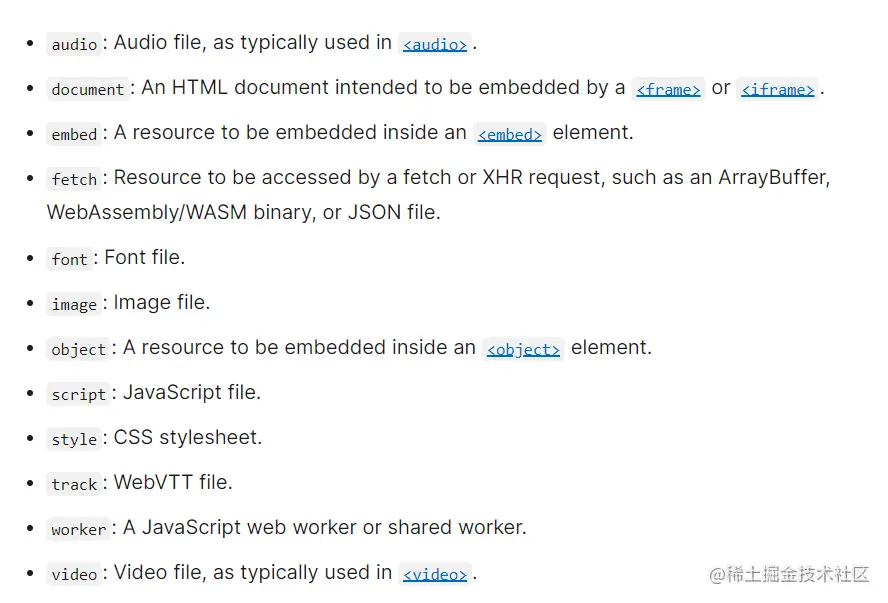The image size is (888, 603).
Task: Click the 'embed' code label
Action: [x=74, y=134]
